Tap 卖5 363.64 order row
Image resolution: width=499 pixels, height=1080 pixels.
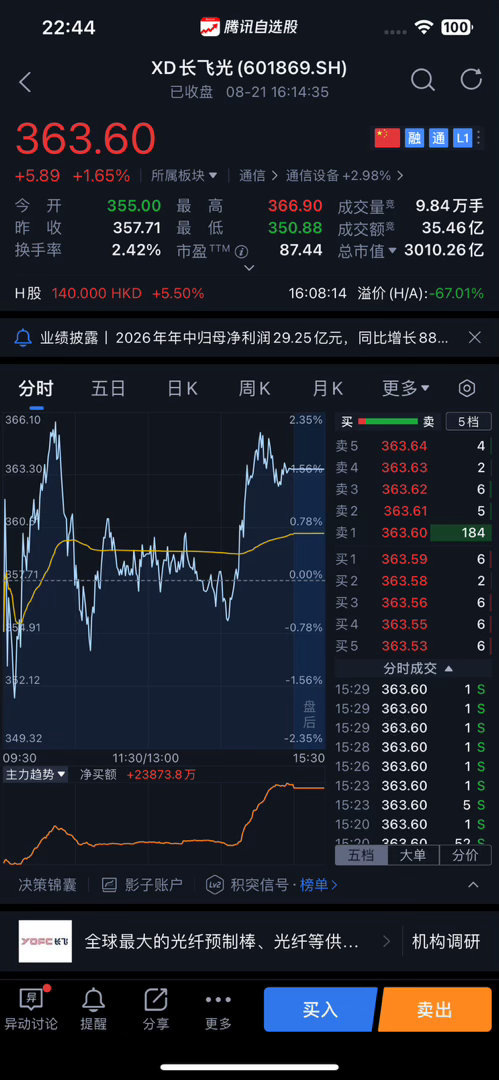click(414, 446)
